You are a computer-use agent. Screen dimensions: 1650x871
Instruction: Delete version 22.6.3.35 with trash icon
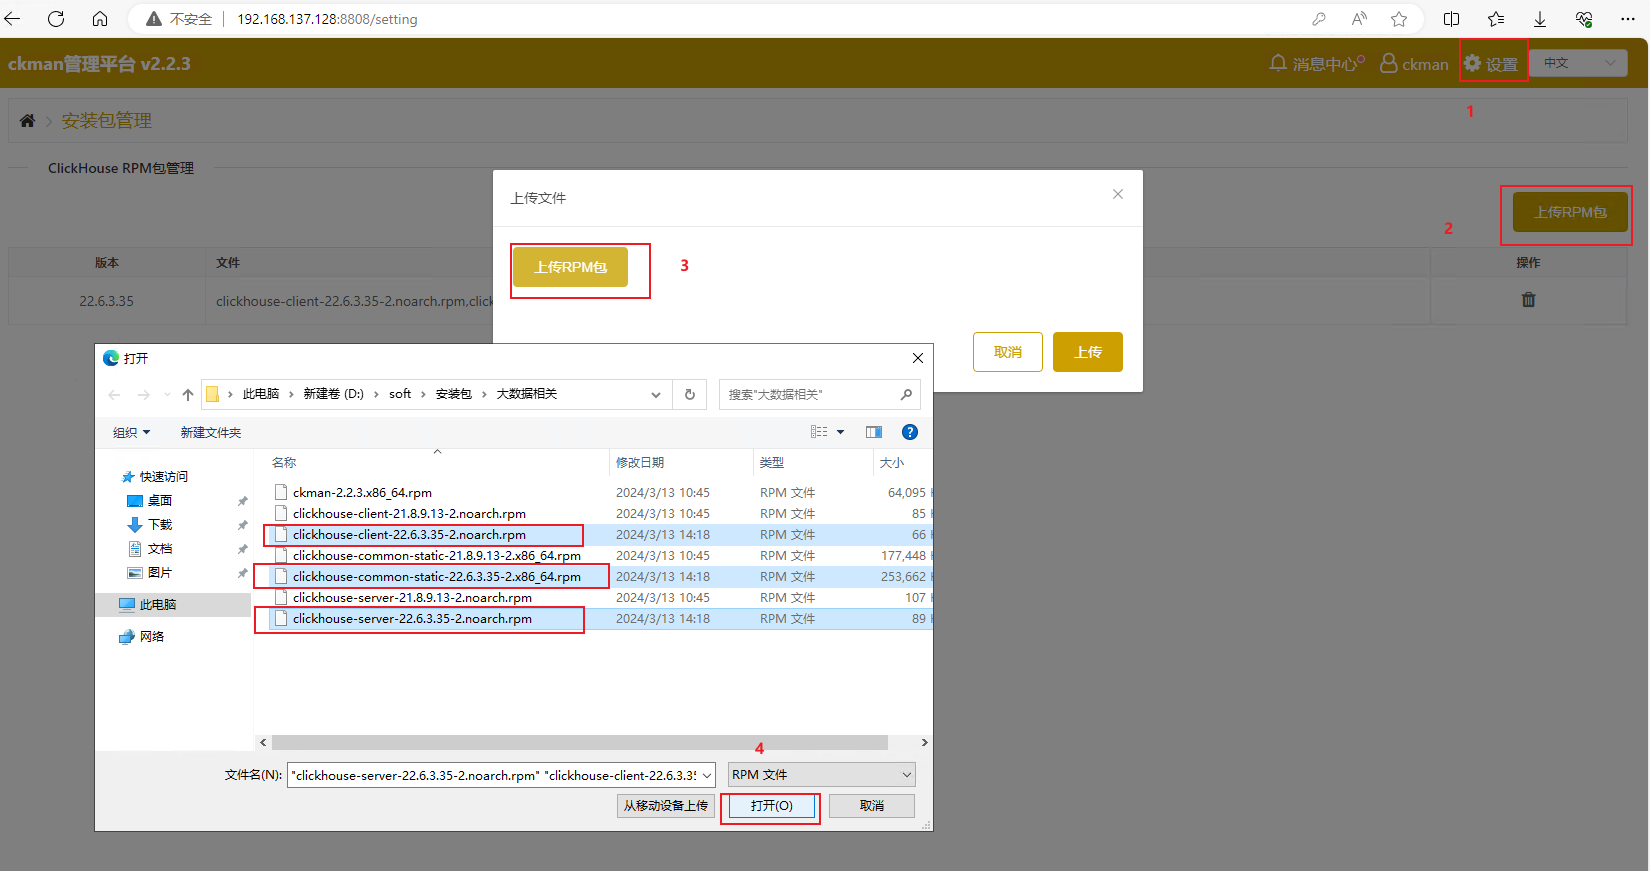tap(1528, 300)
